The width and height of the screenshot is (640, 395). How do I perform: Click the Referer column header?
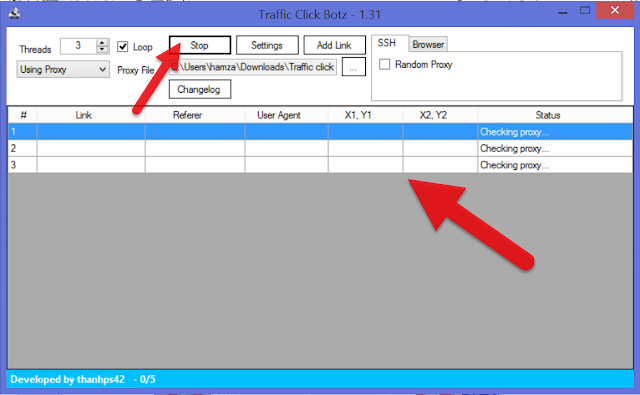[195, 115]
